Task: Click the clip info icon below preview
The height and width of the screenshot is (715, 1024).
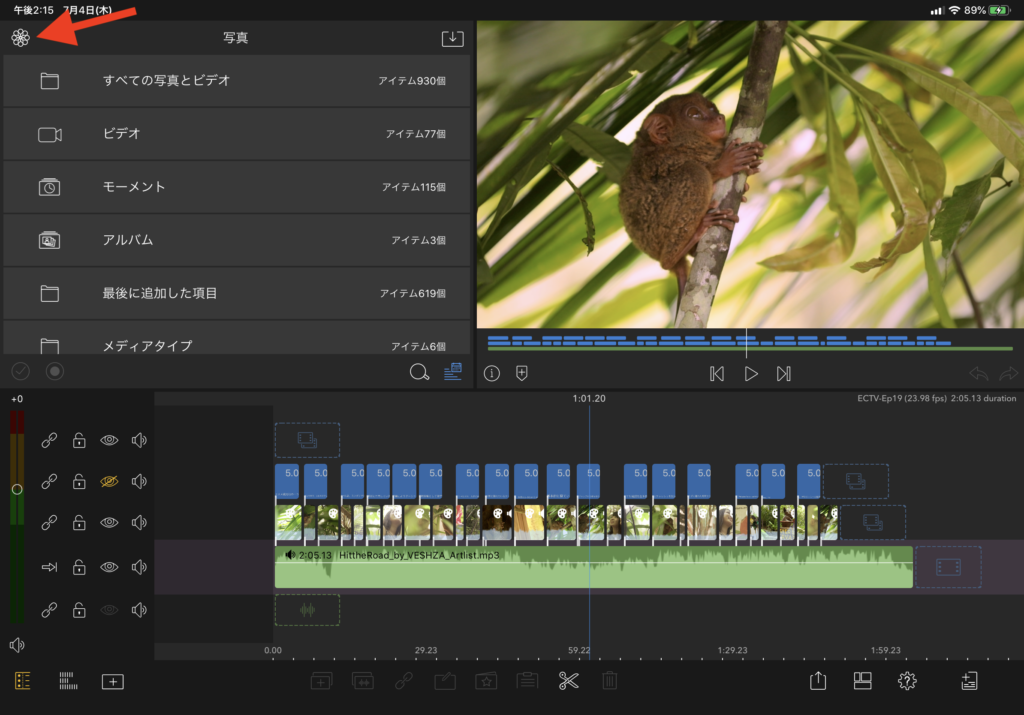Action: 492,373
